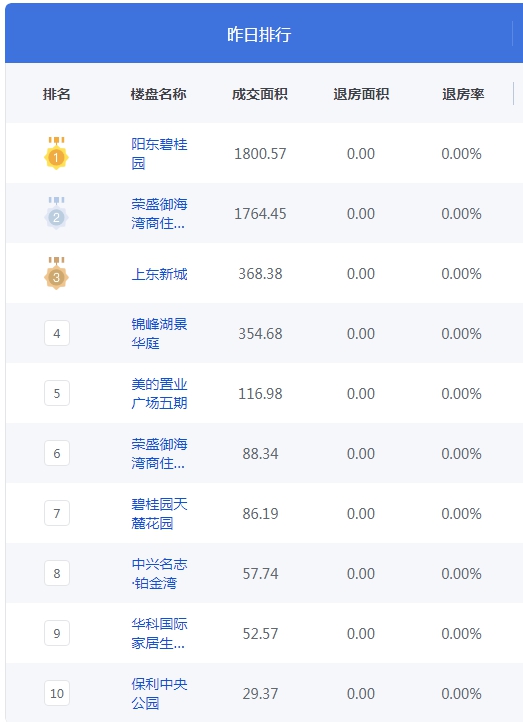Open the 碧桂园天麓花园 property link
The width and height of the screenshot is (523, 722).
pyautogui.click(x=159, y=513)
